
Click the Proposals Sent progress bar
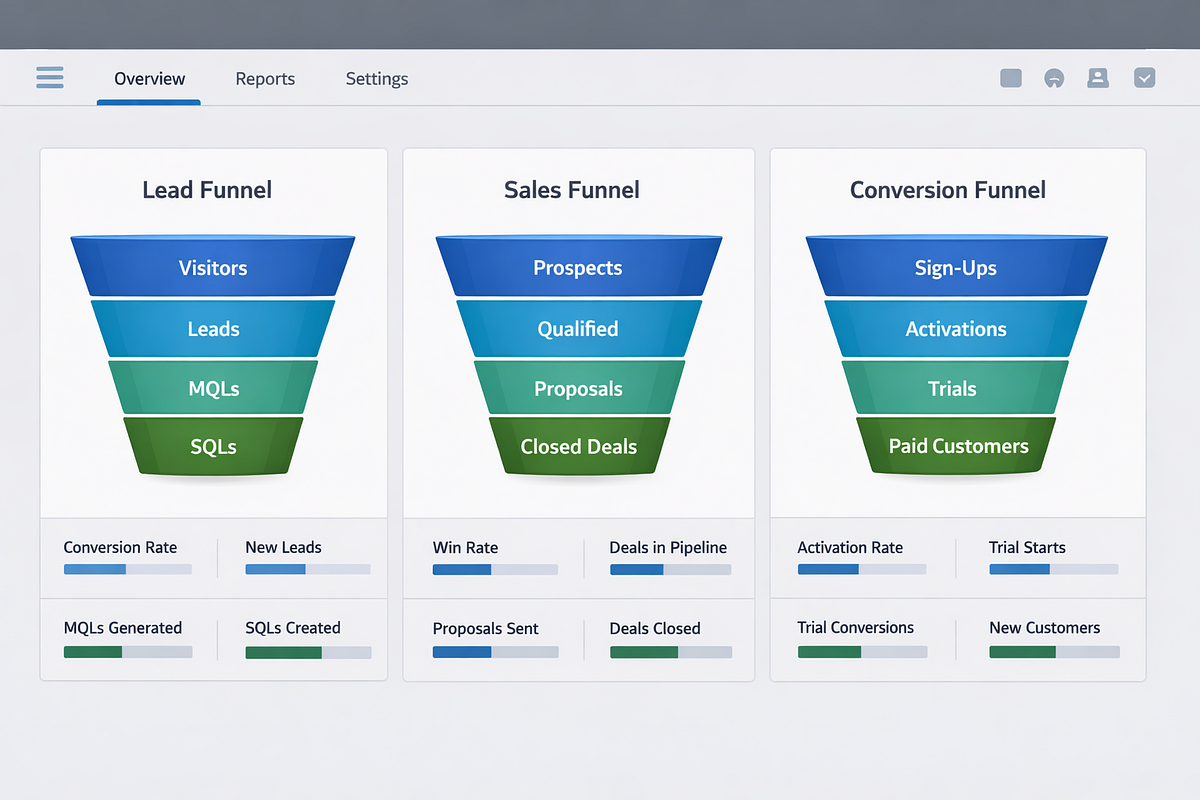495,651
